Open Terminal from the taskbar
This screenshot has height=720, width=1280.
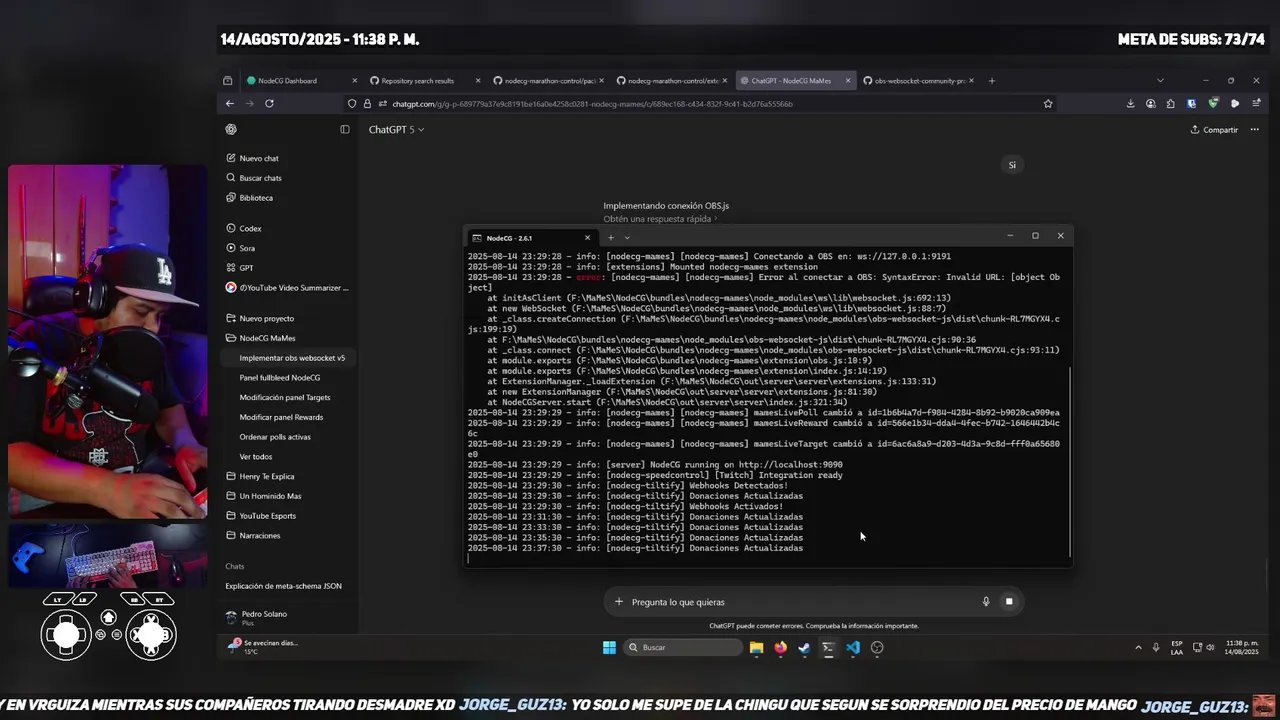click(828, 647)
